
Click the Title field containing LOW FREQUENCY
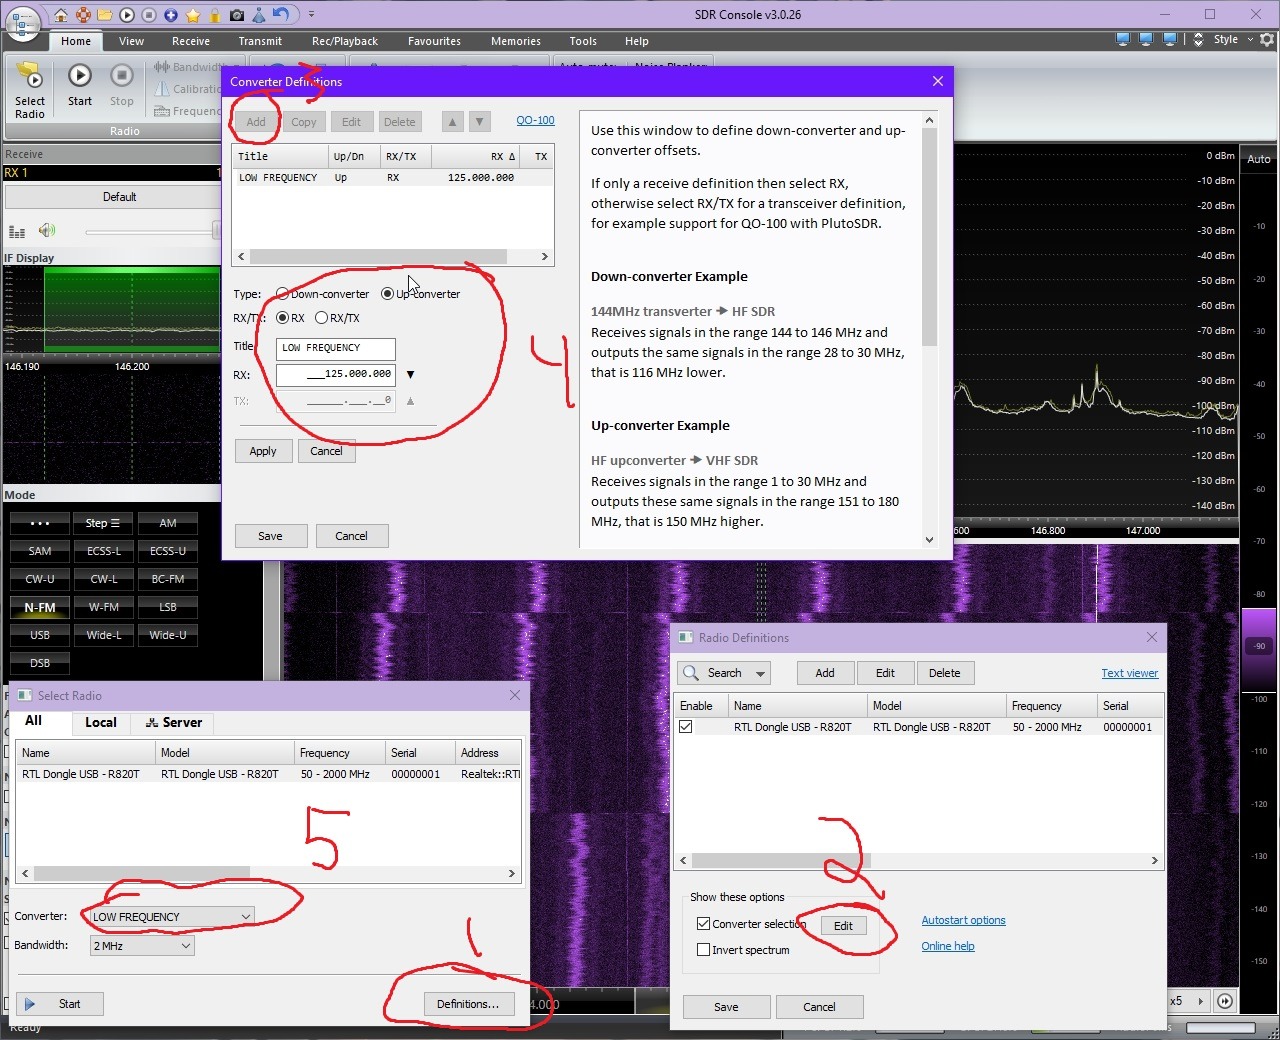coord(335,348)
